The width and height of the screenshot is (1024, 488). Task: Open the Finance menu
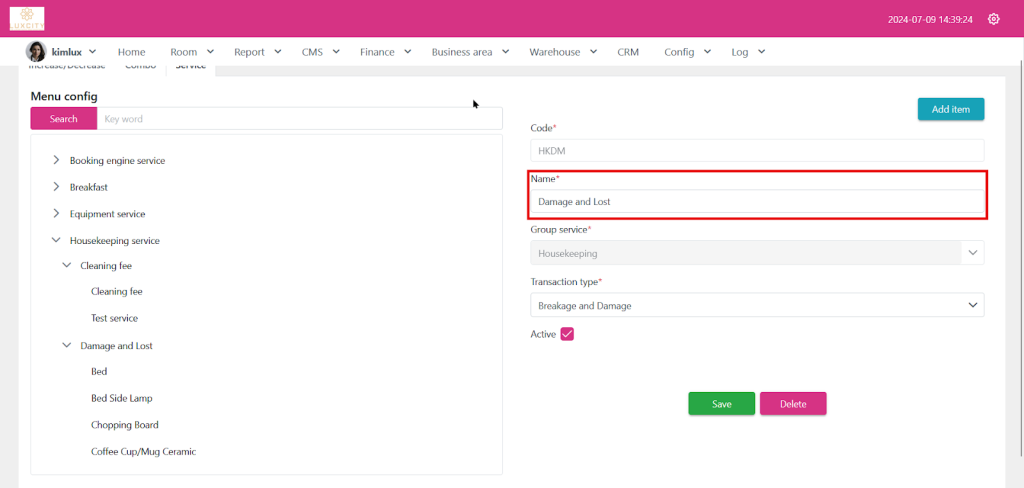384,52
